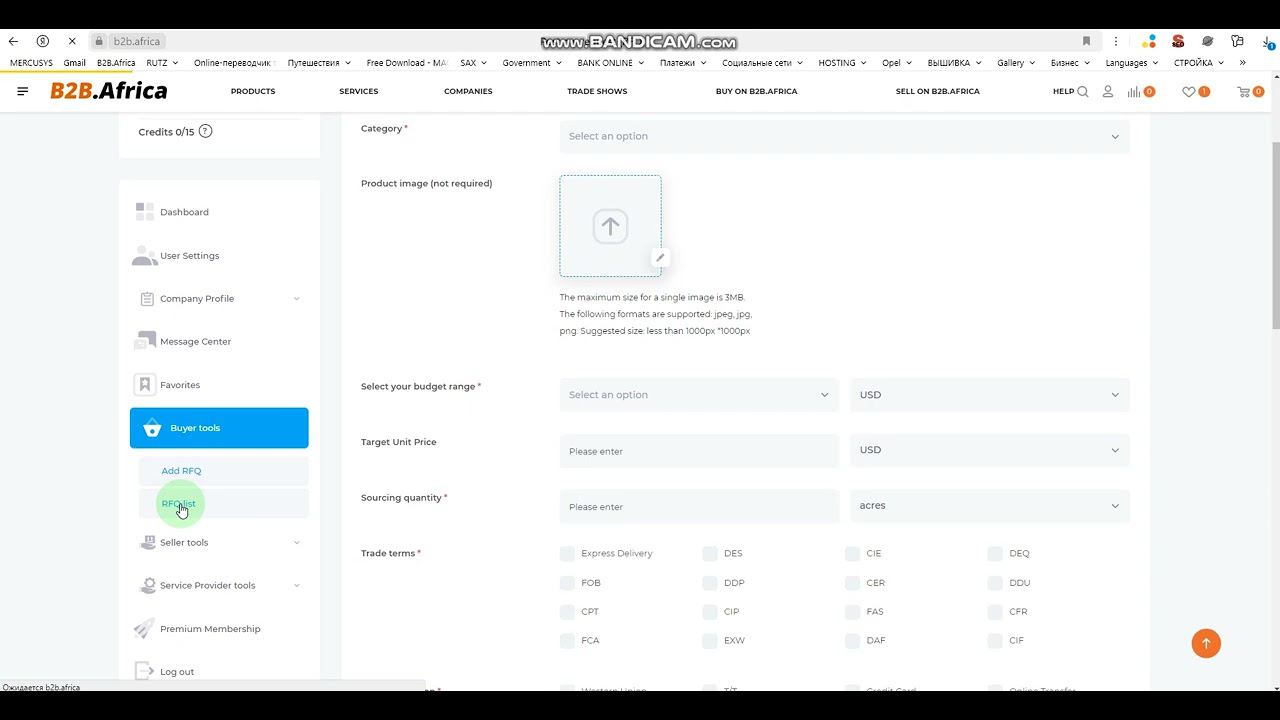Click the orange scroll-to-top arrow button
Viewport: 1280px width, 720px height.
[1206, 643]
